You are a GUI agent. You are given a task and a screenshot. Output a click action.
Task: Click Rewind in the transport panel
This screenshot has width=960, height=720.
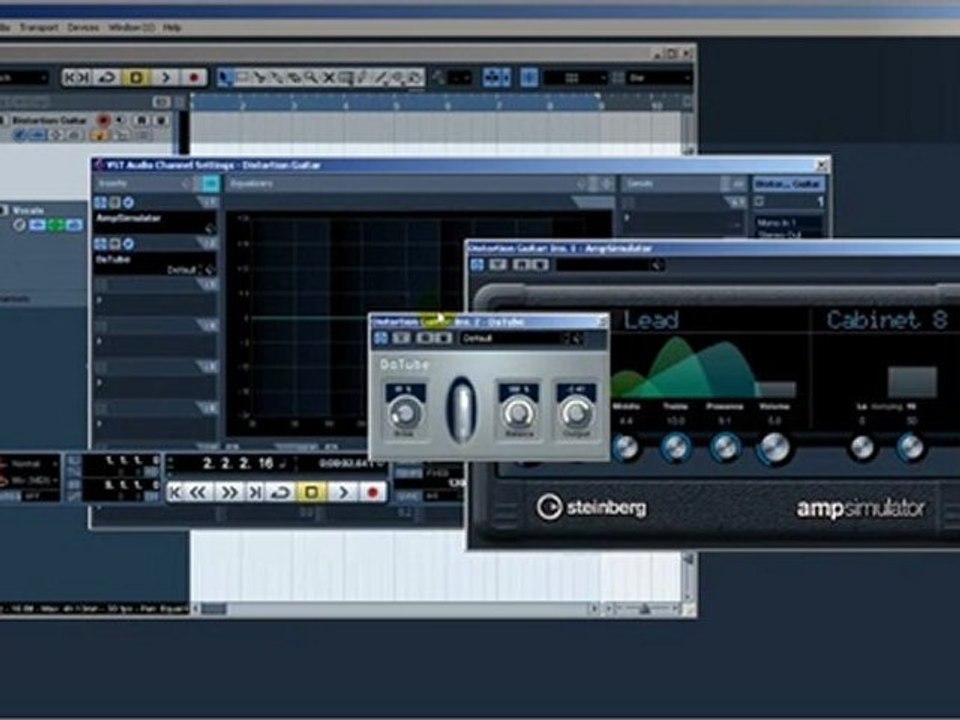(198, 492)
